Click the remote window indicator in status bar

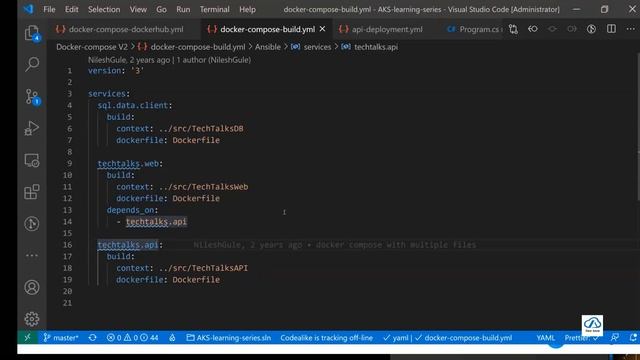(27, 338)
